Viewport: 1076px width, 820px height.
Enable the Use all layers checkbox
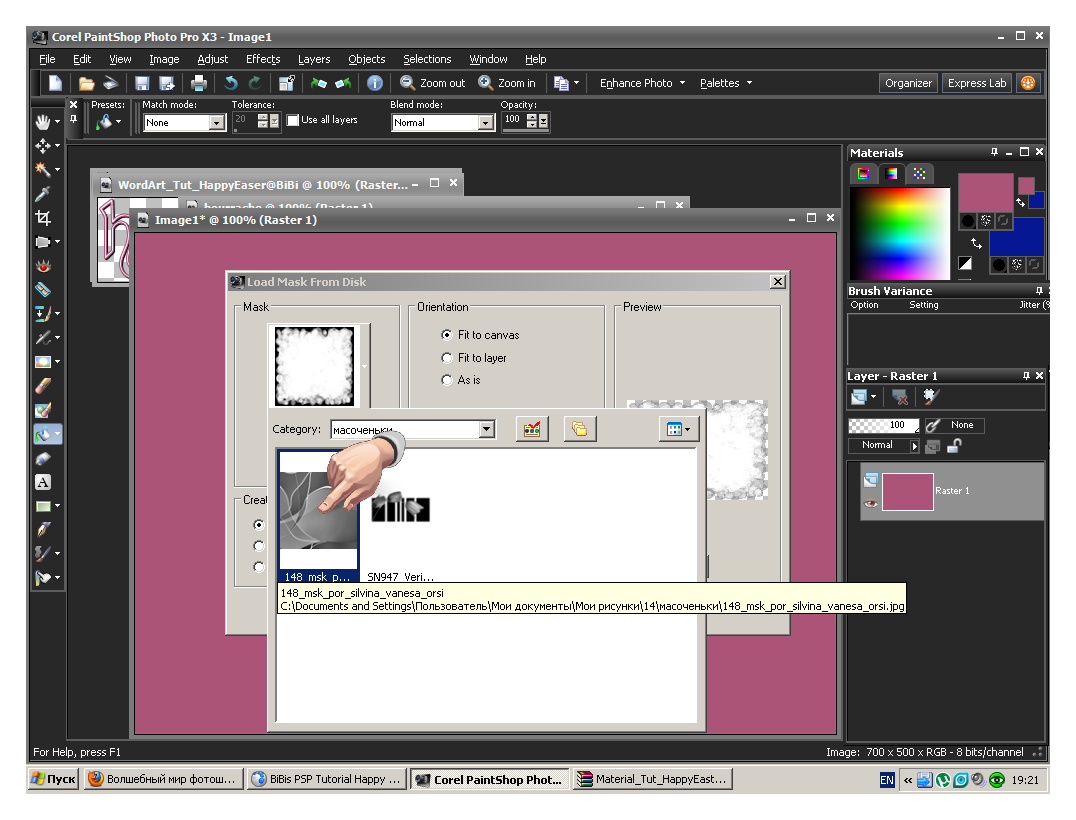293,120
